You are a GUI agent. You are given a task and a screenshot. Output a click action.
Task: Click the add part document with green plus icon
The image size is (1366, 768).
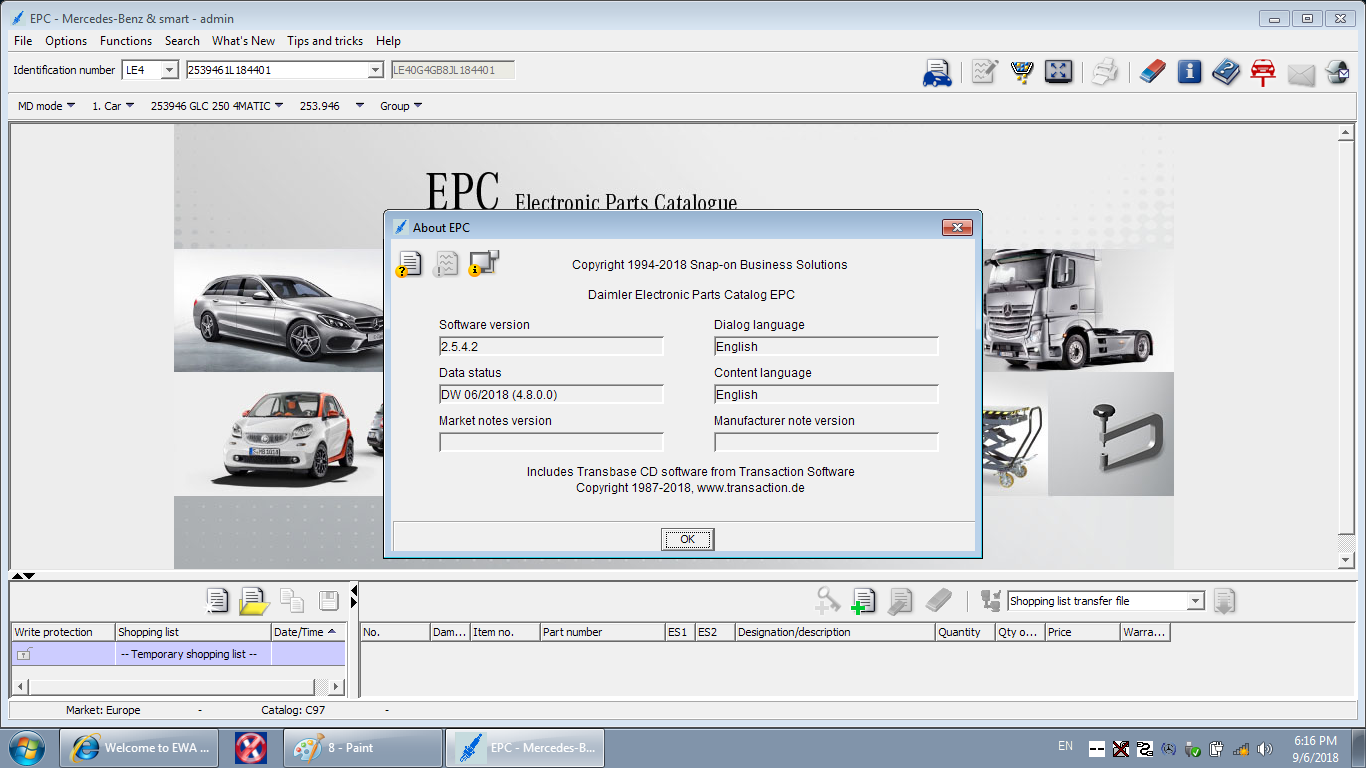(x=863, y=600)
